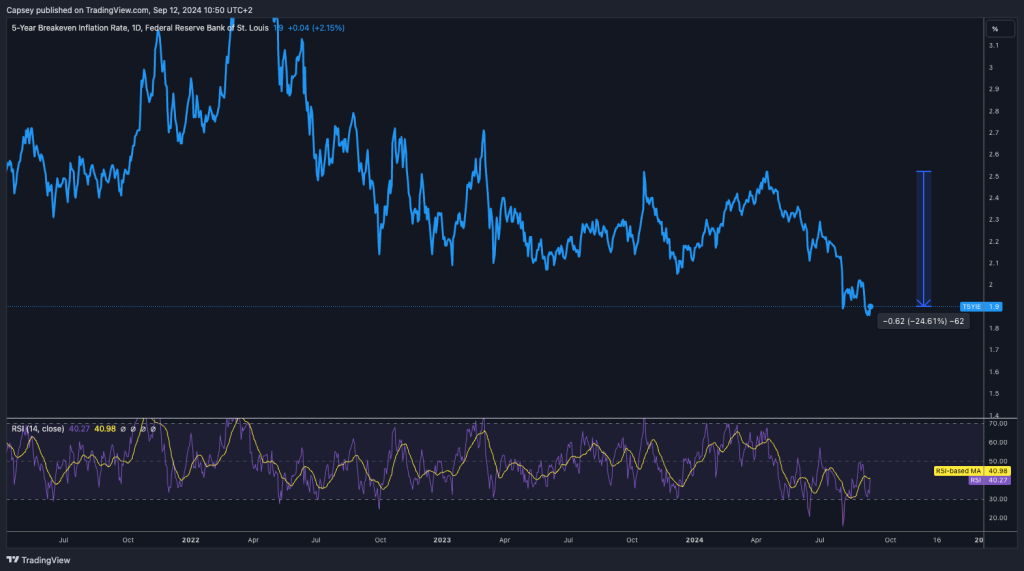1024x571 pixels.
Task: Open the RSI (14, close) indicator legend
Action: (x=38, y=429)
